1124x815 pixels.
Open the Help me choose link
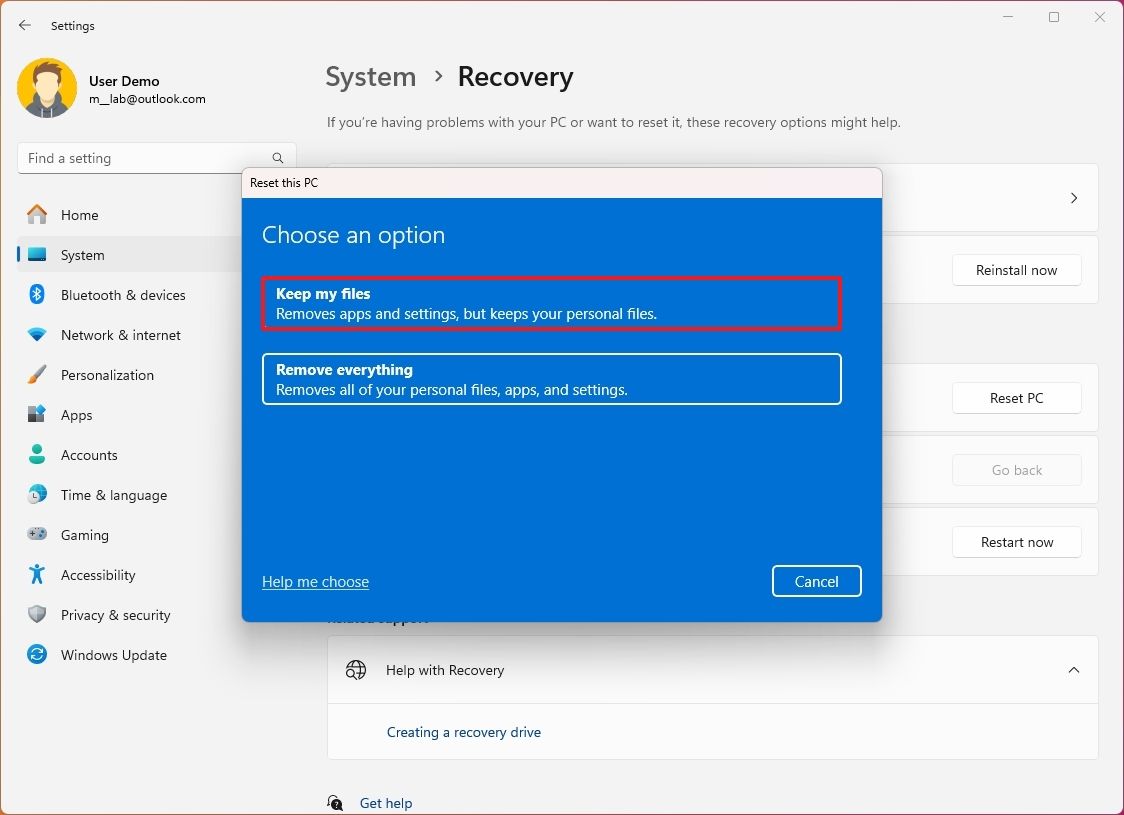(315, 581)
